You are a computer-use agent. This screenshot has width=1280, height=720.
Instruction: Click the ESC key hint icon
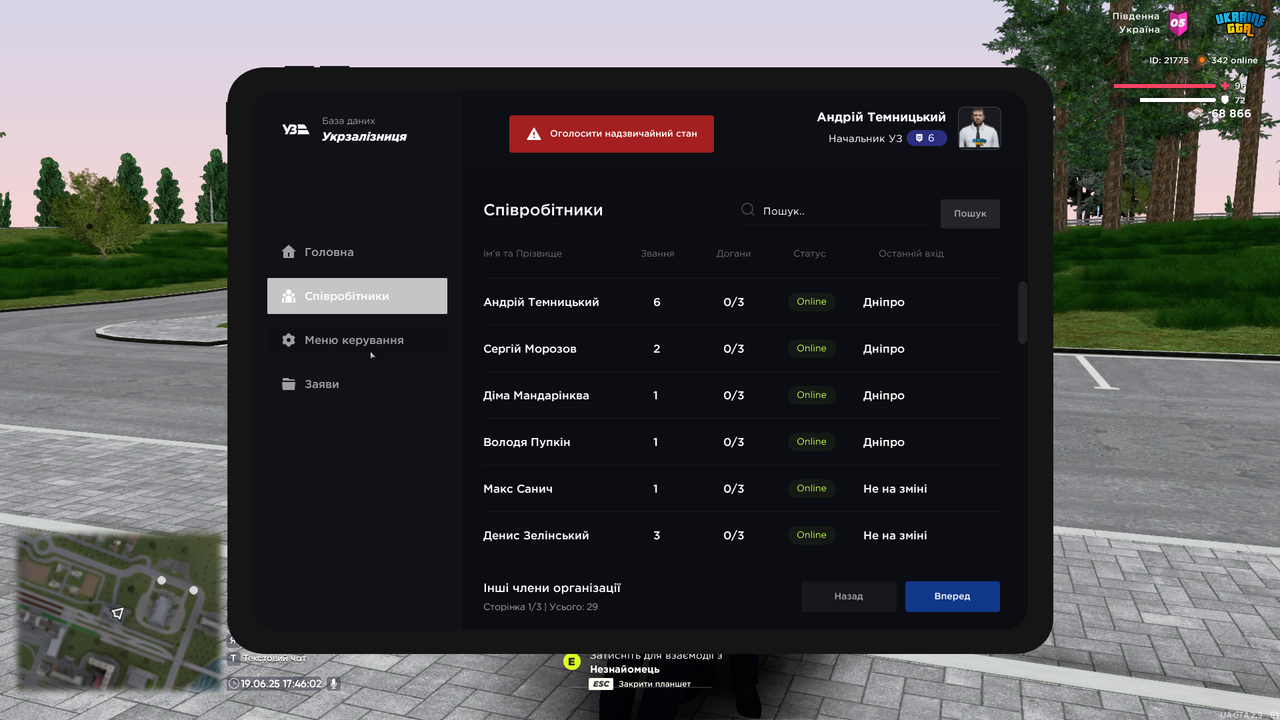600,684
